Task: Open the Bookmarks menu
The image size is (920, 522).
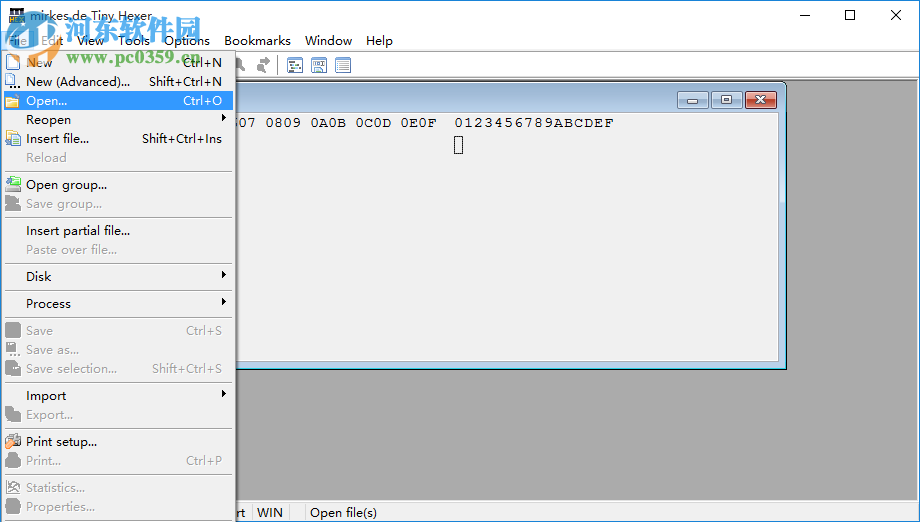Action: coord(257,41)
